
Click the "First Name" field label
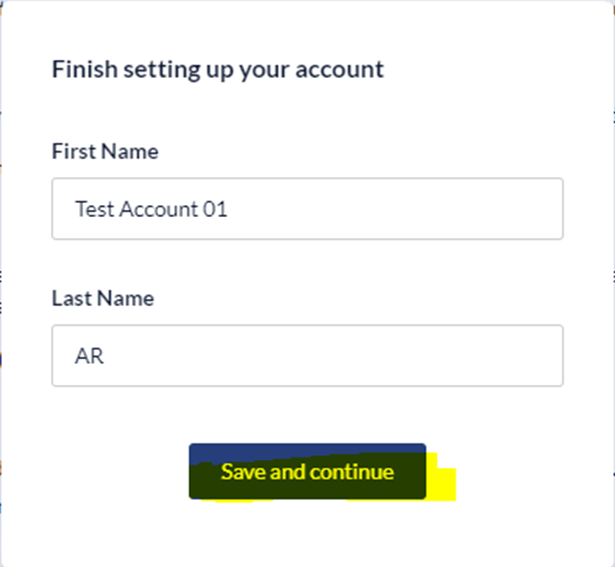(105, 152)
